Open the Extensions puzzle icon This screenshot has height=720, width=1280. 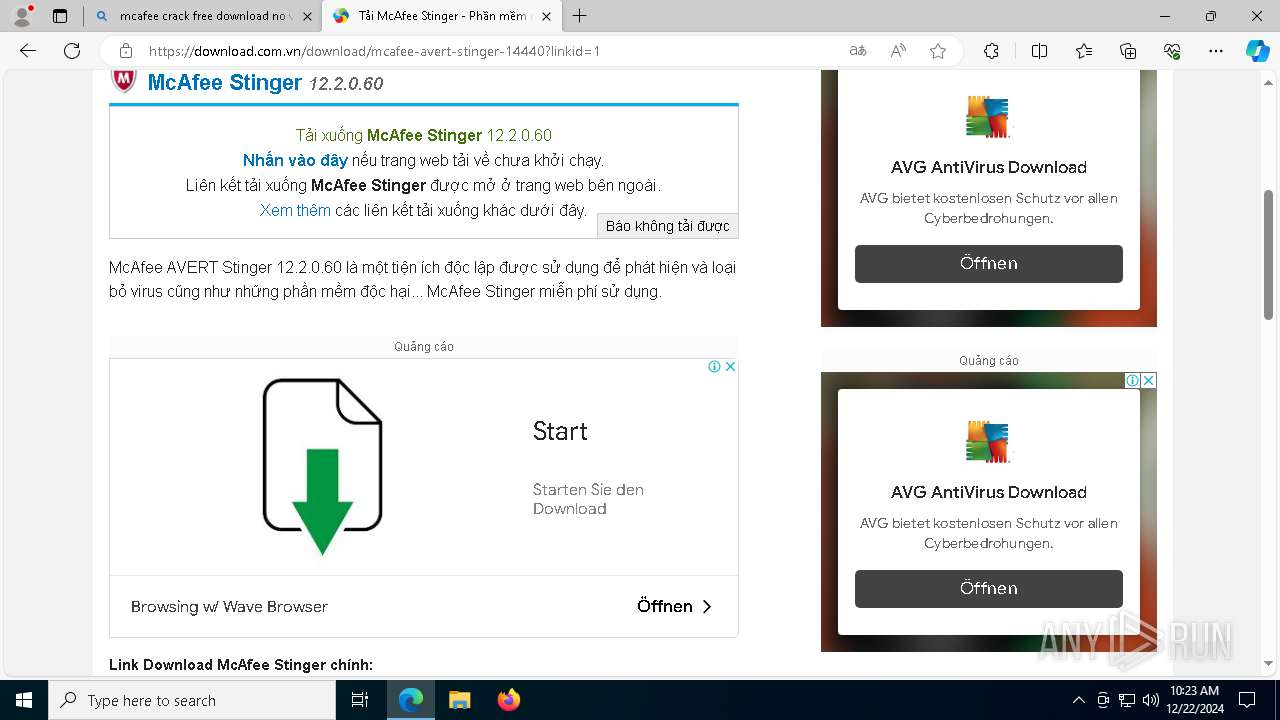(991, 51)
